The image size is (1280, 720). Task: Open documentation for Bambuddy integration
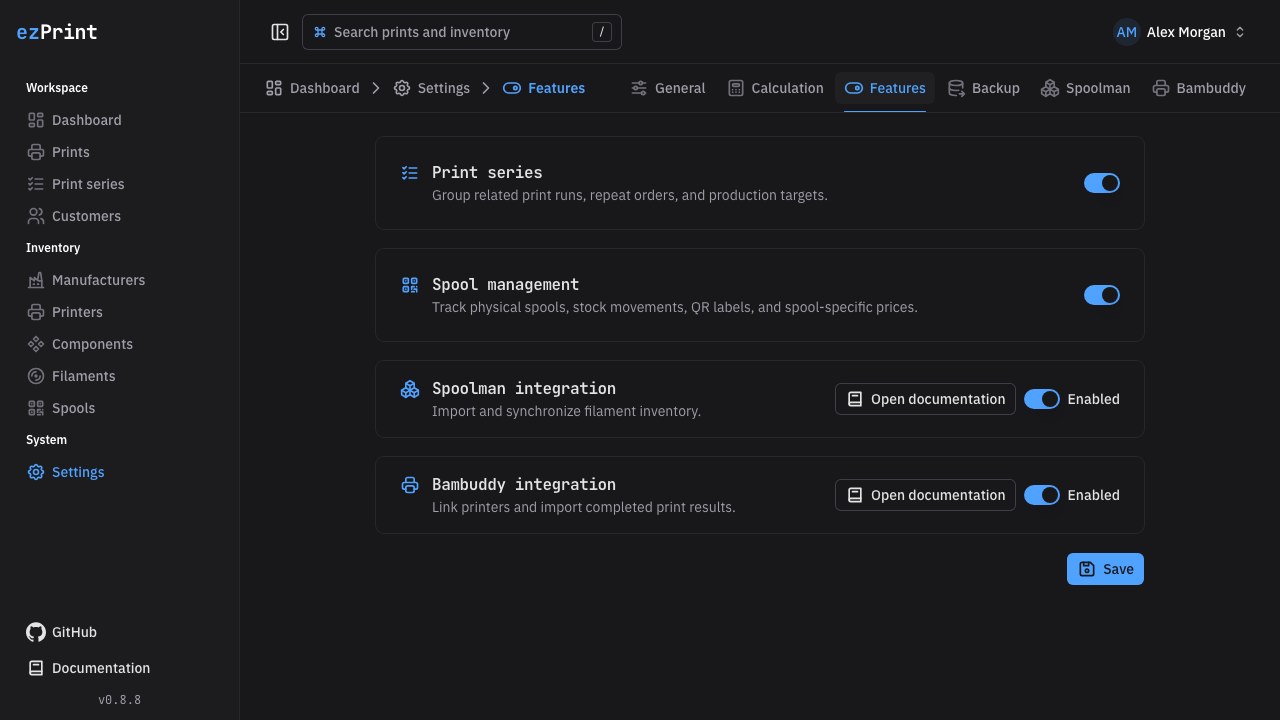[925, 495]
